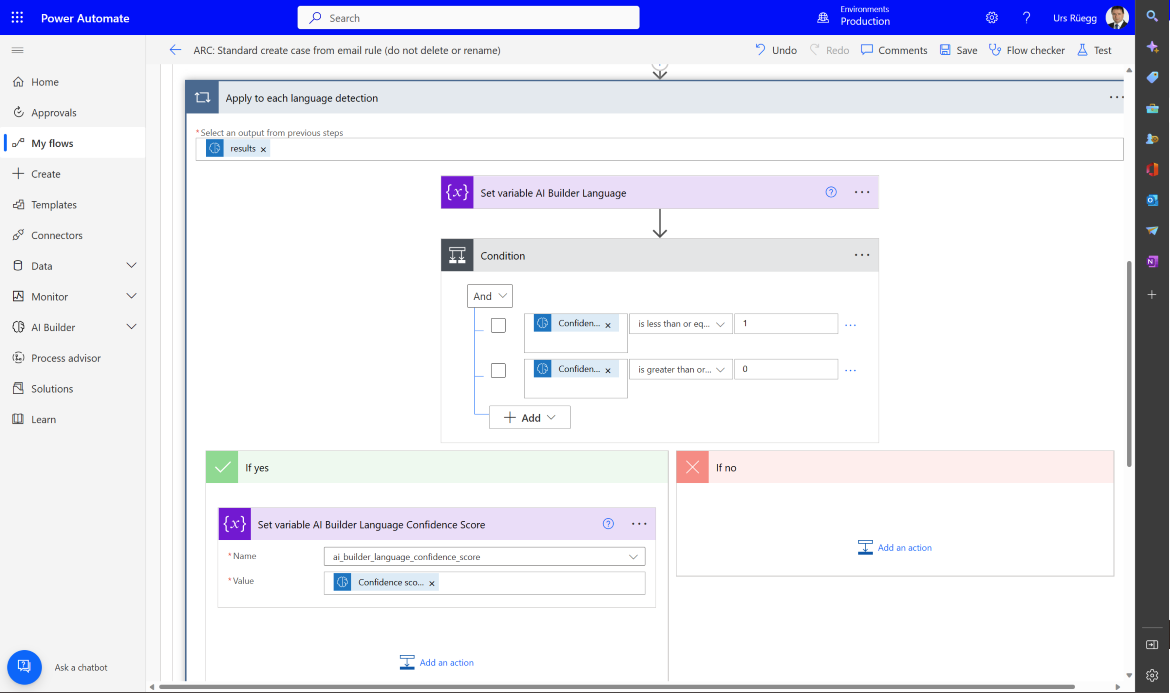Go back using the arrow icon
The width and height of the screenshot is (1170, 693).
175,50
